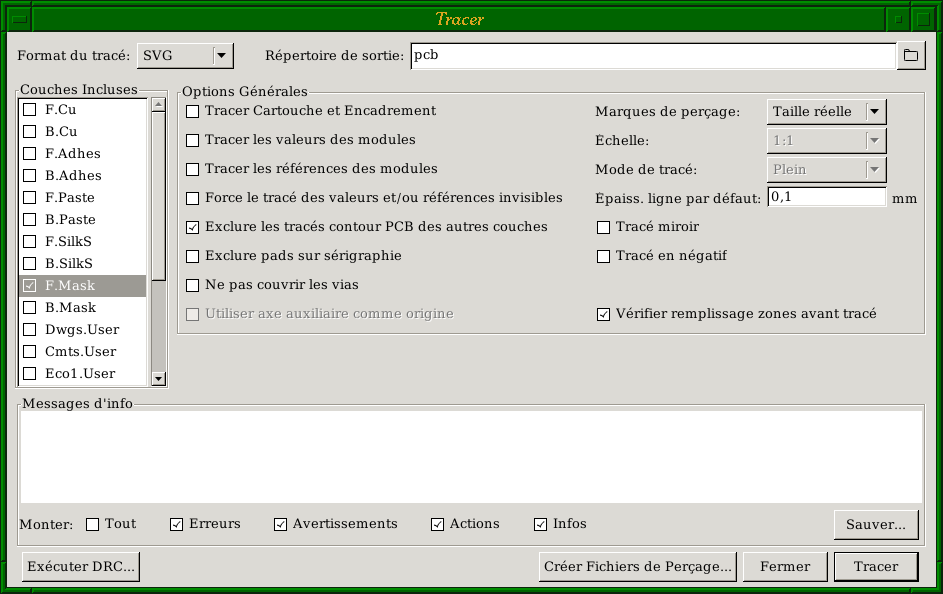Screen dimensions: 943x594
Task: Enable Tracé miroir option
Action: [603, 228]
